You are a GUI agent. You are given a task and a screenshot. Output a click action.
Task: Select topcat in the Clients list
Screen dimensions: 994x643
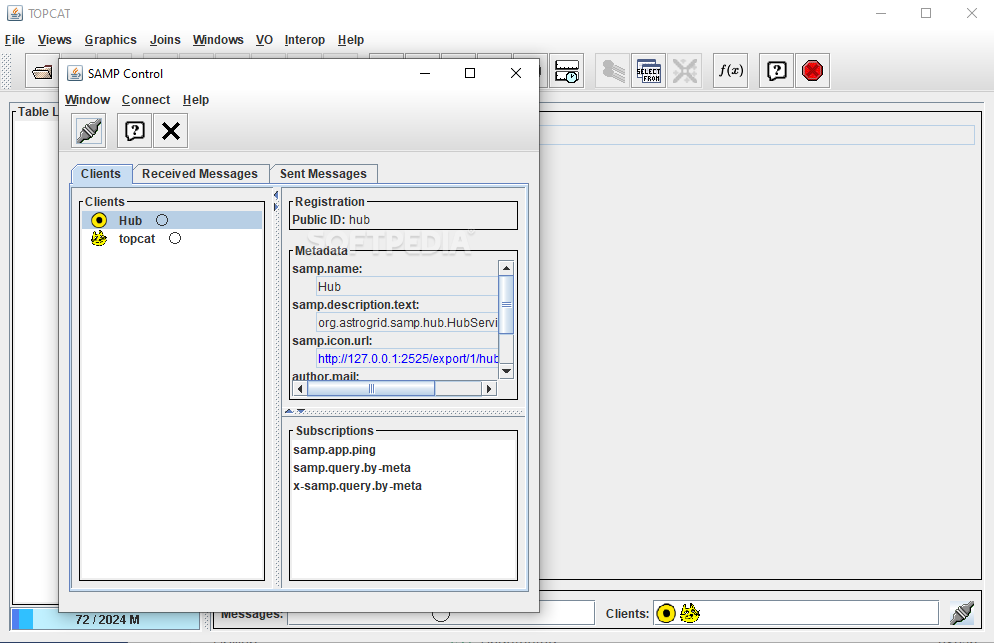(x=172, y=238)
